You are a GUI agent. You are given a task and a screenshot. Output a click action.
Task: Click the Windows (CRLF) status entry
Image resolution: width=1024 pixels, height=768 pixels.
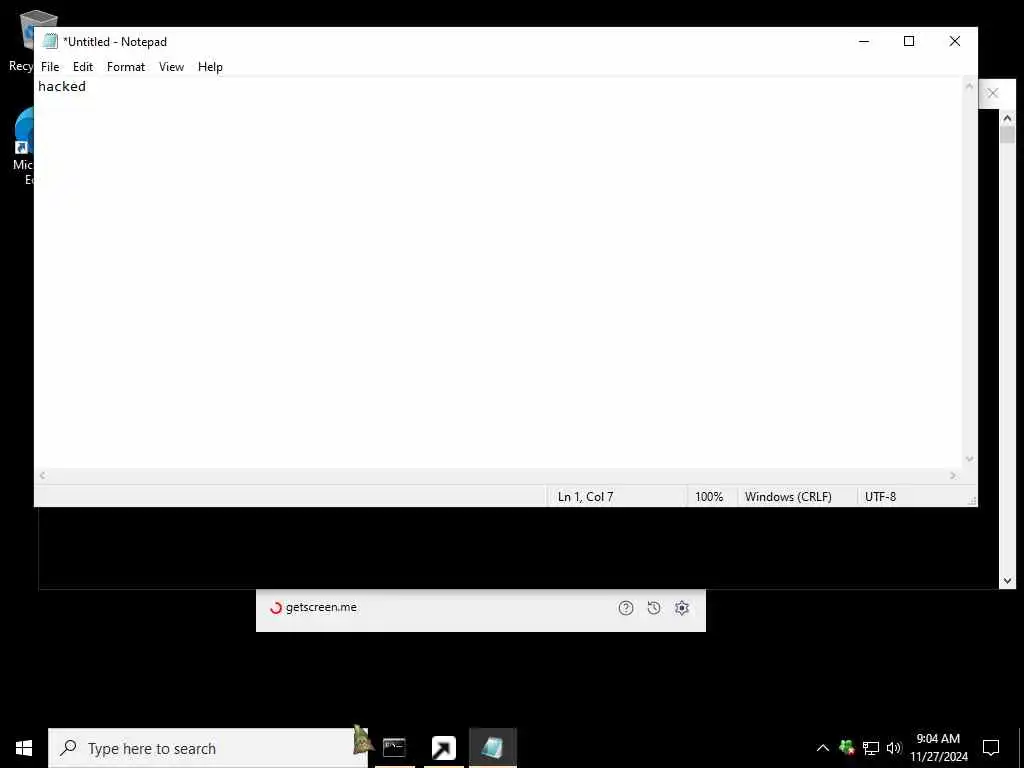(x=788, y=496)
